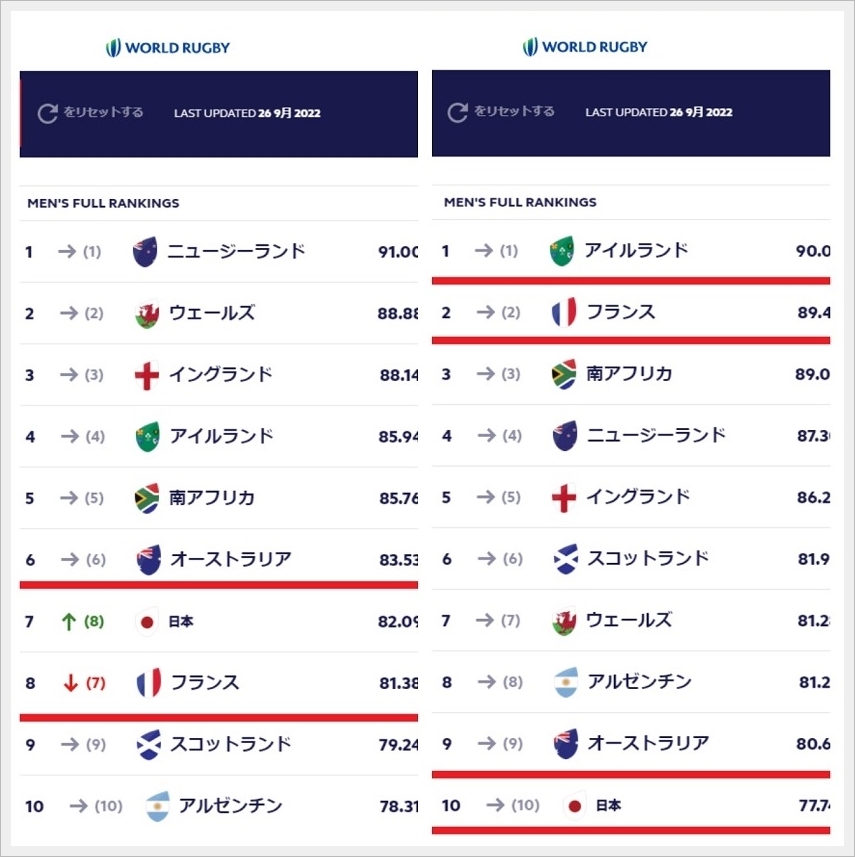Click Argentina flag at rank 10 on left
The width and height of the screenshot is (855, 857).
point(158,806)
